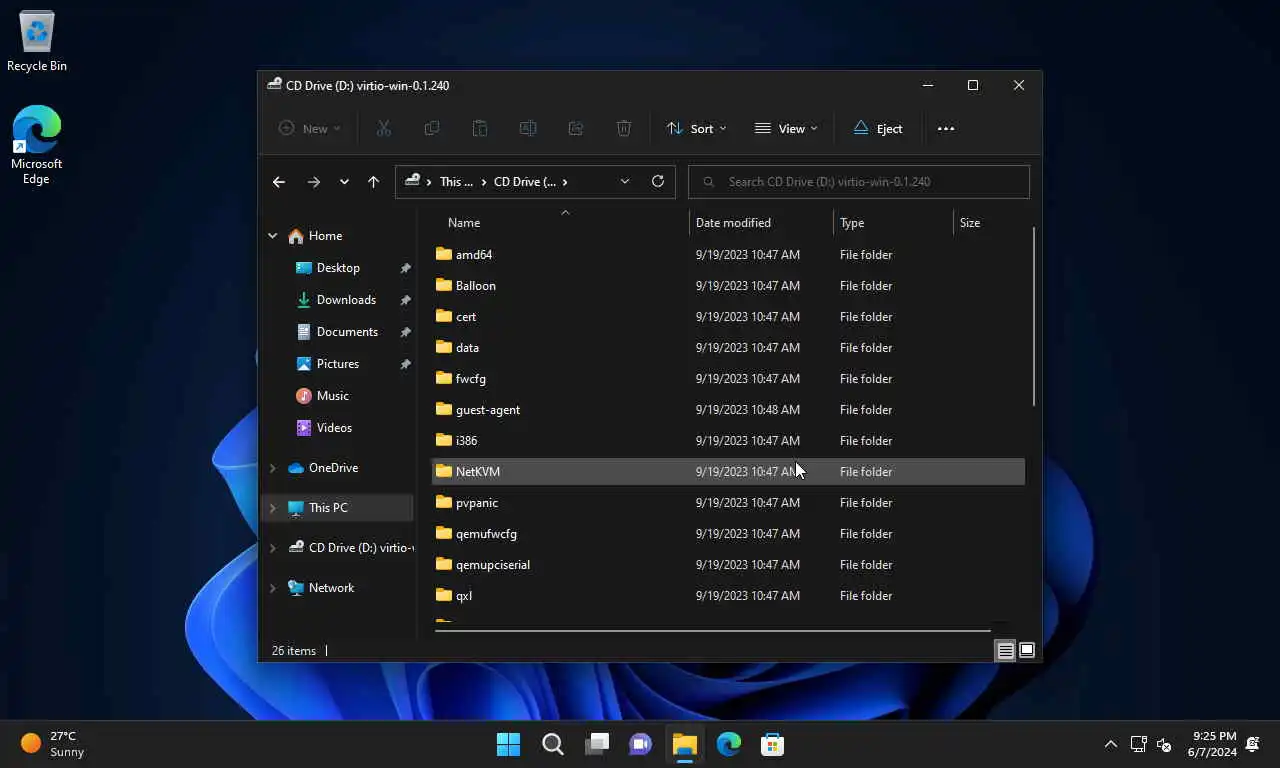Open taskbar Search
This screenshot has height=768, width=1280.
pos(553,744)
